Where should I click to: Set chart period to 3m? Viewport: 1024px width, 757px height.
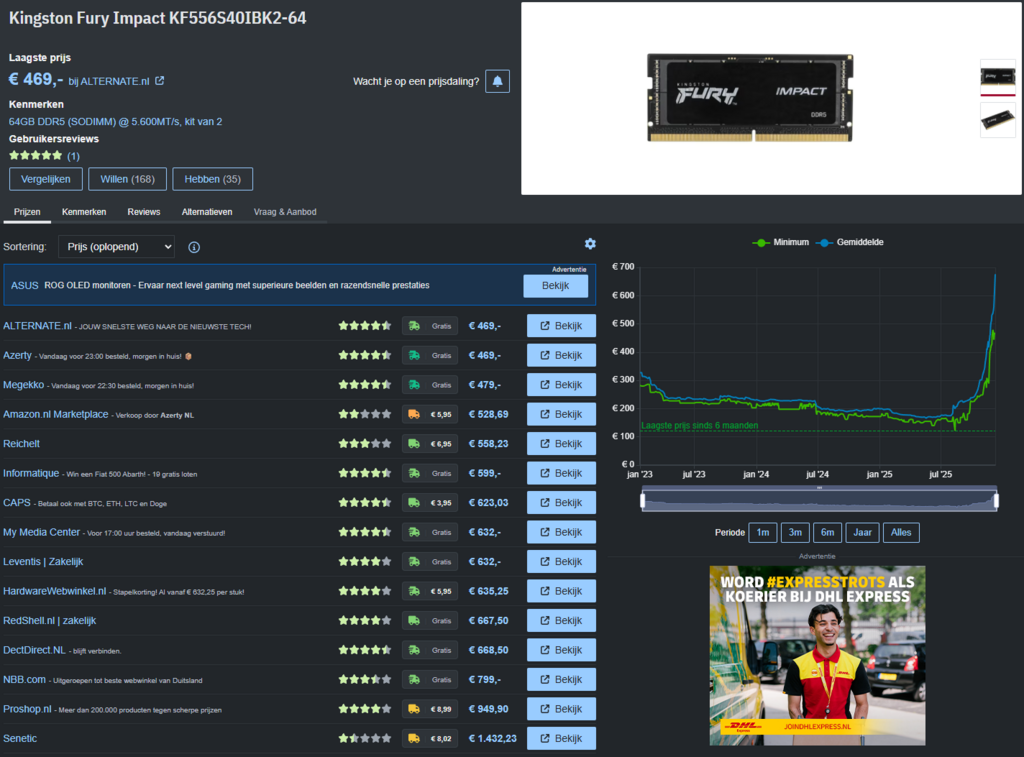click(x=795, y=532)
